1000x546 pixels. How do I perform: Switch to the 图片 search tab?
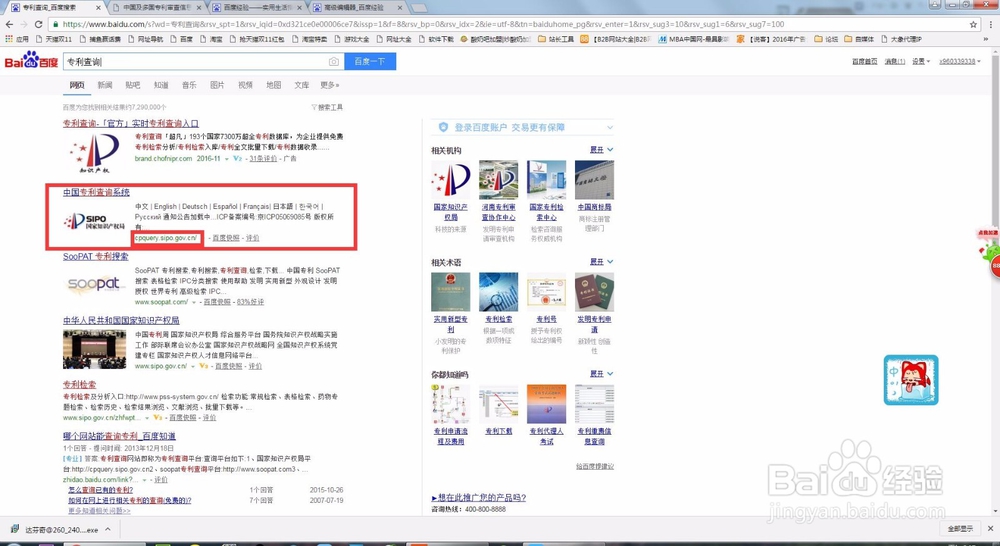(x=217, y=85)
